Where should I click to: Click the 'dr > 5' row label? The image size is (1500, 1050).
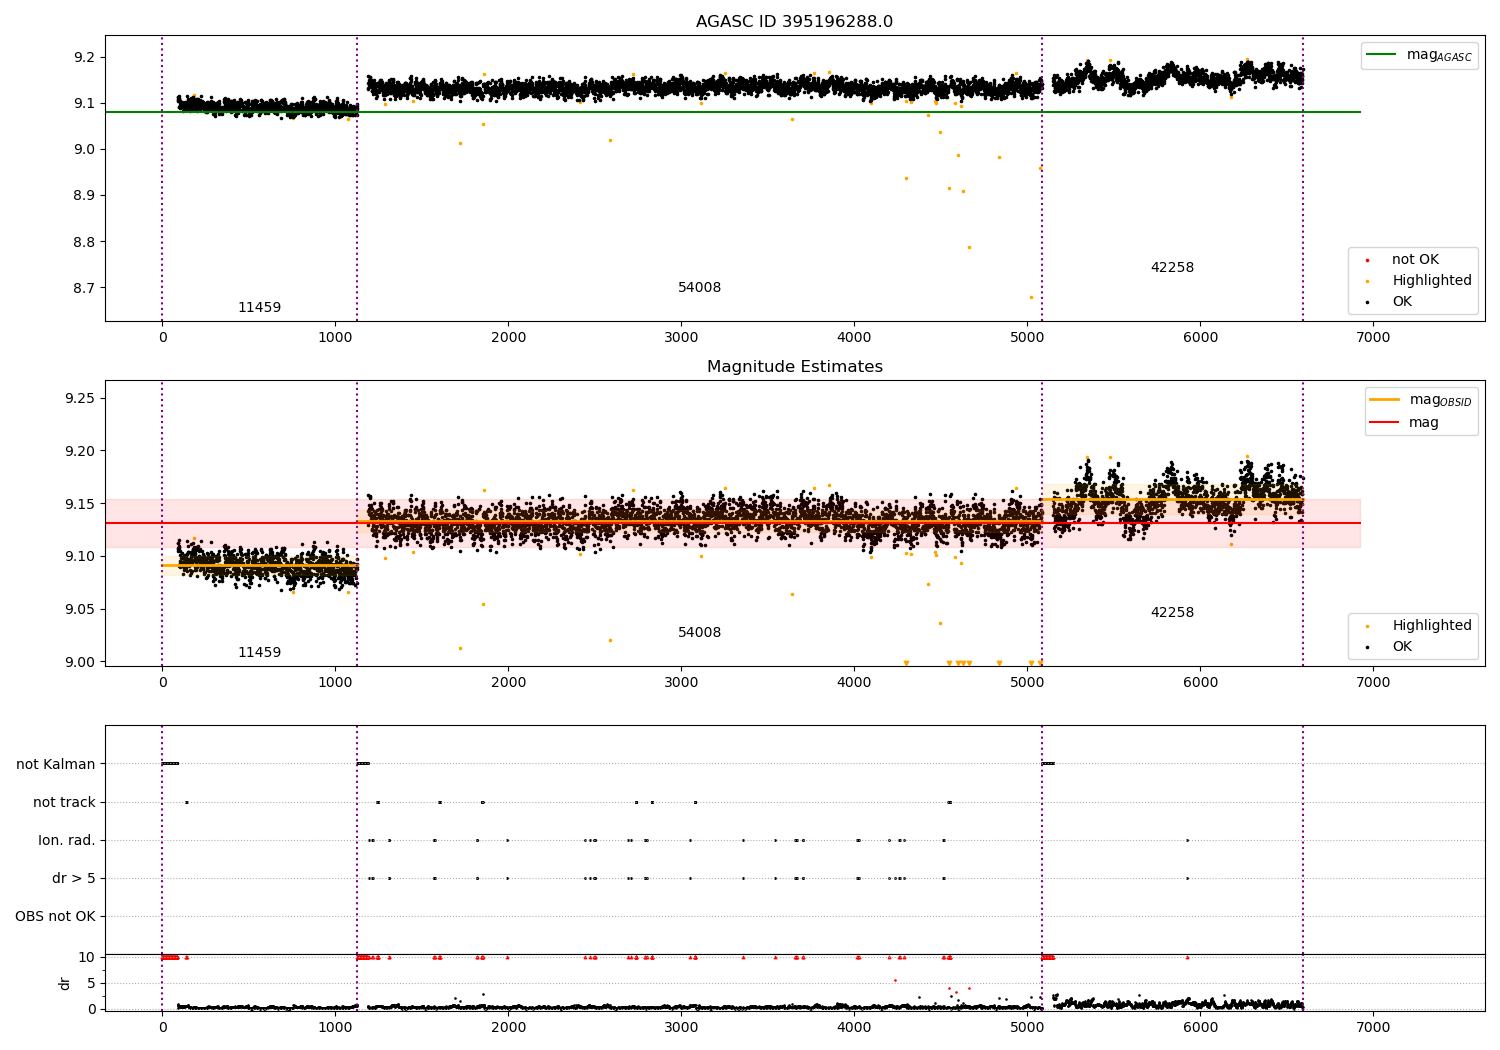coord(74,879)
